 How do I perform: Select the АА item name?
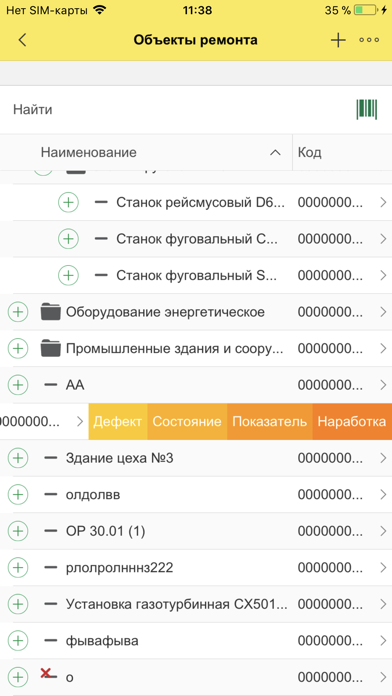[x=75, y=384]
